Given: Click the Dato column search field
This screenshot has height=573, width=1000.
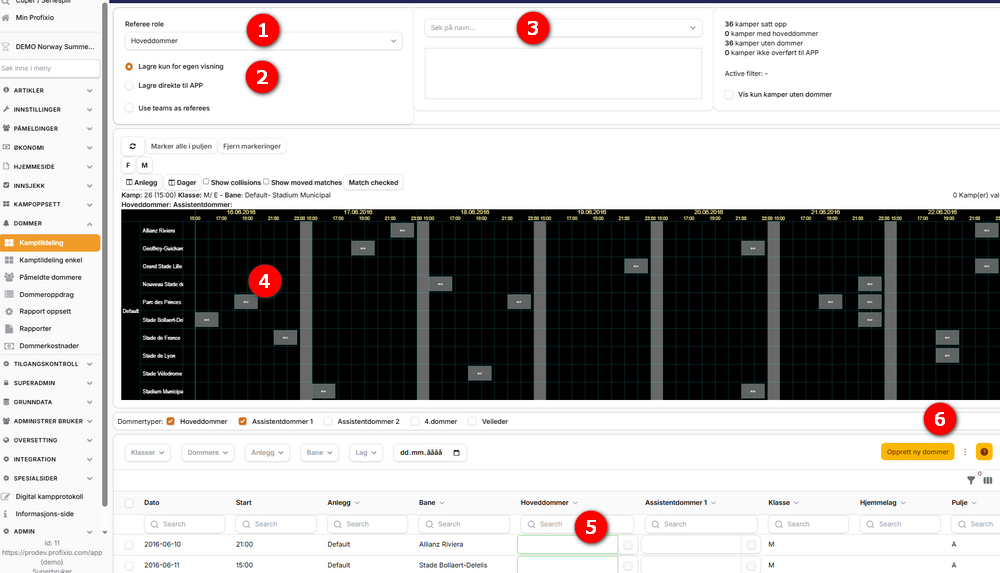Looking at the screenshot, I should click(184, 525).
